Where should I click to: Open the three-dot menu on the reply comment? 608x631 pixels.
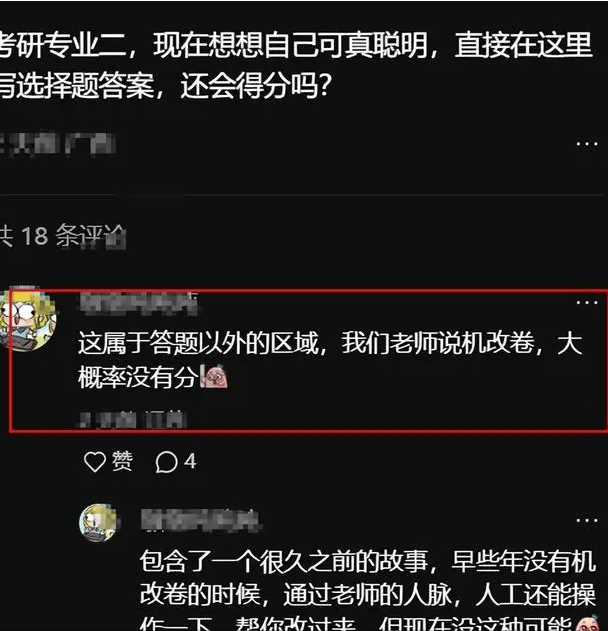click(x=587, y=520)
